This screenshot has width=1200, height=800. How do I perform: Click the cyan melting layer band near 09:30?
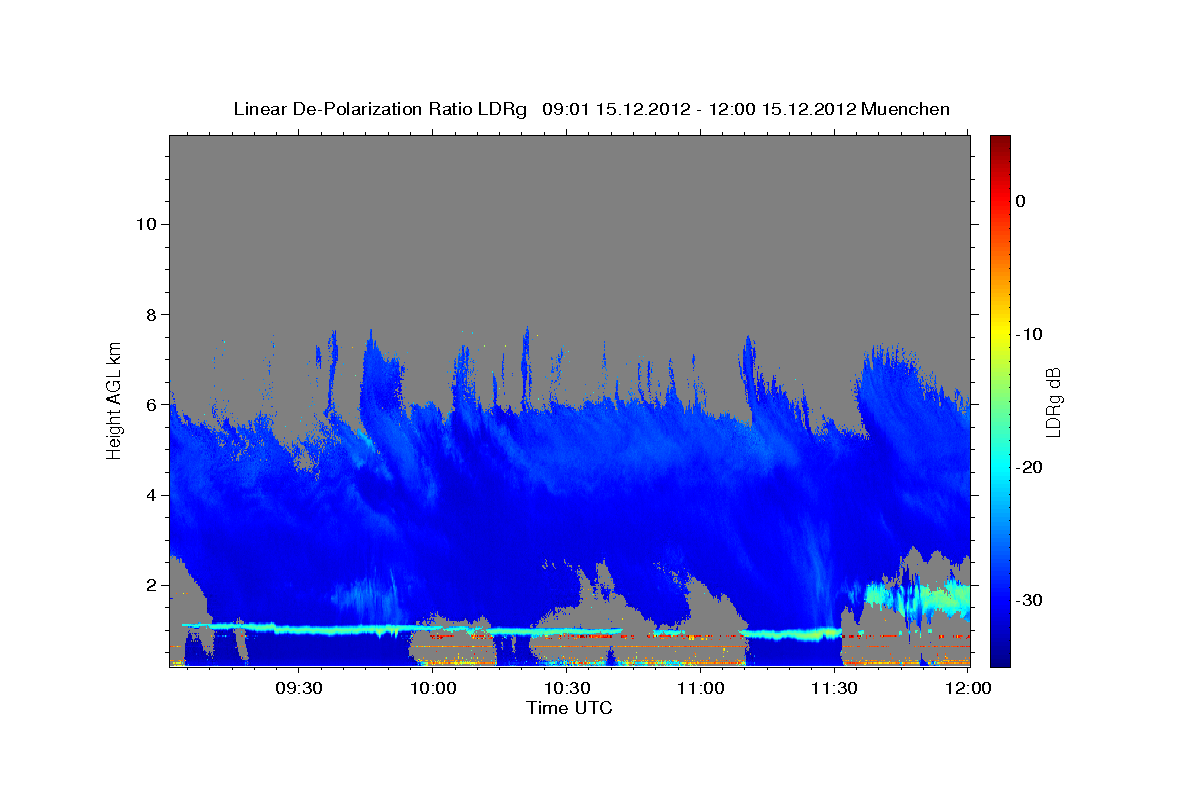(x=300, y=629)
